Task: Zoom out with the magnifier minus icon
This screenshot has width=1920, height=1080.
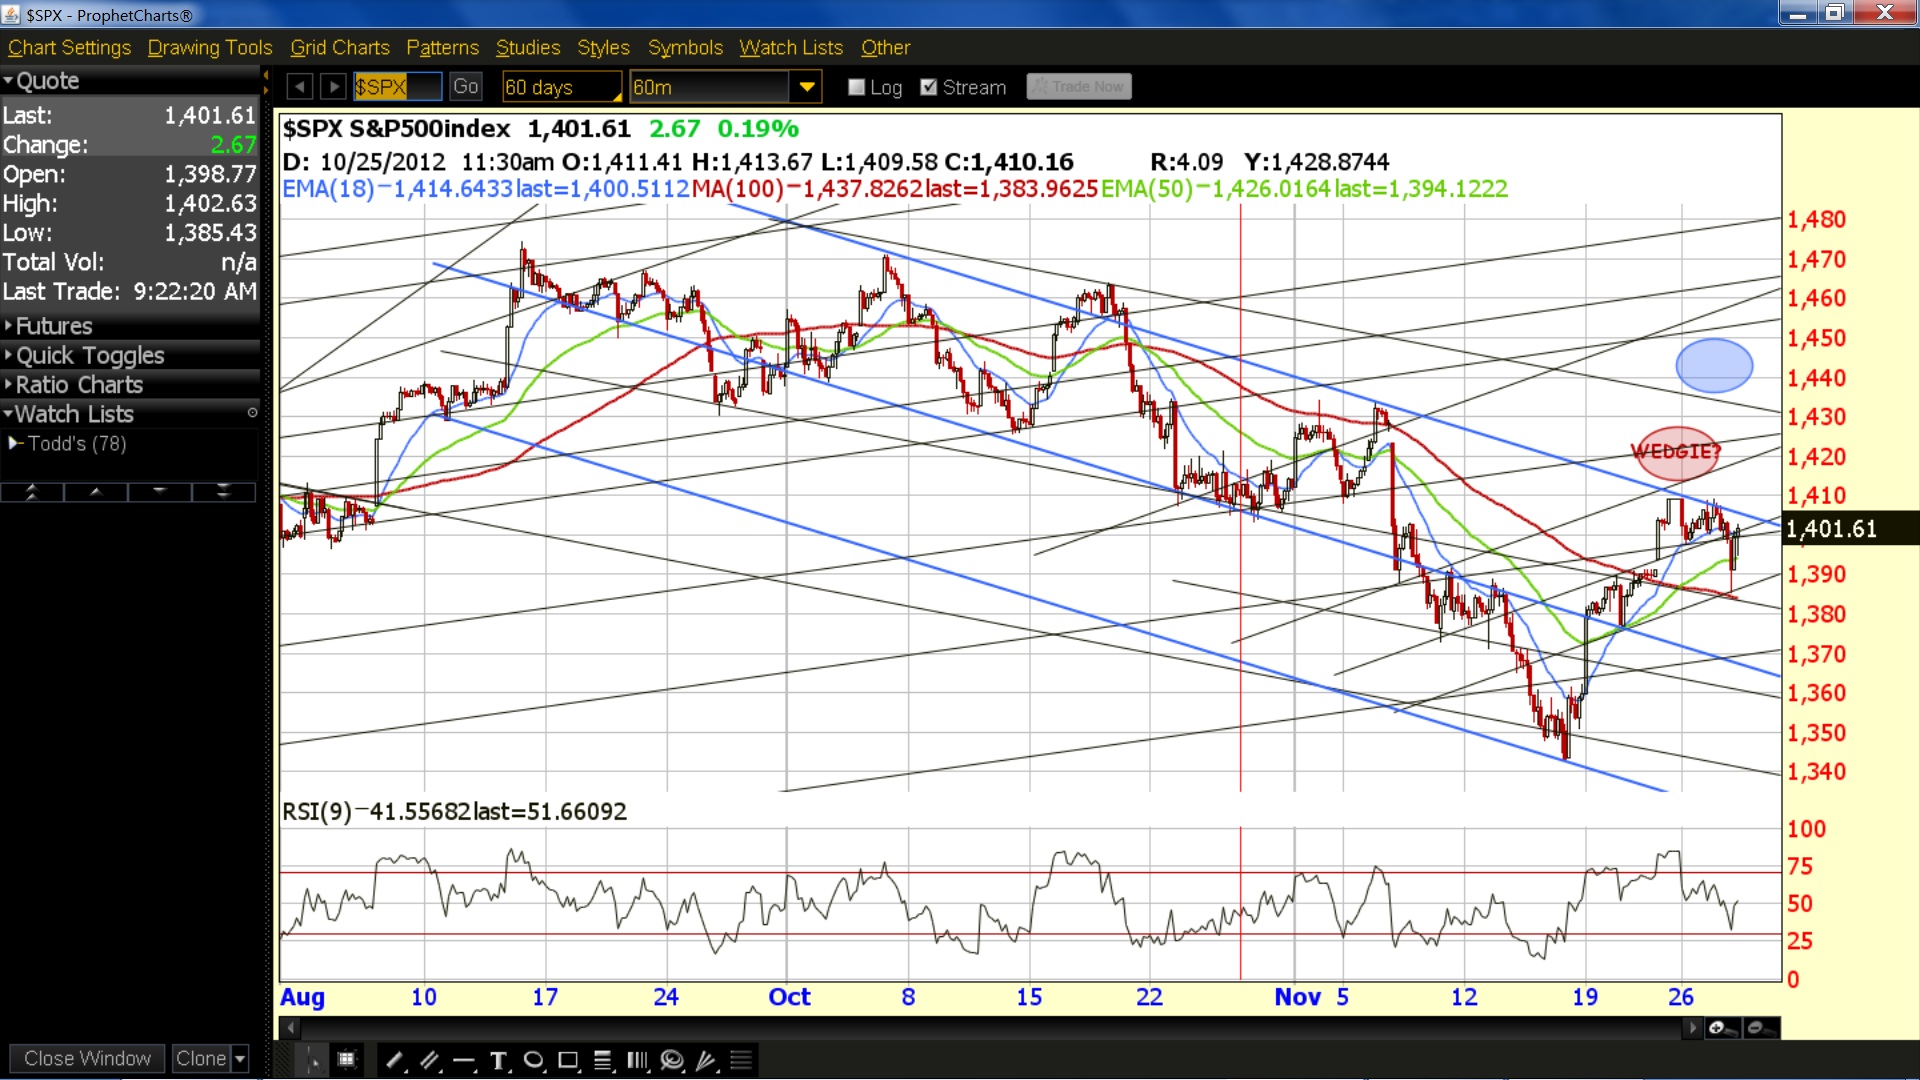Action: [1759, 1028]
